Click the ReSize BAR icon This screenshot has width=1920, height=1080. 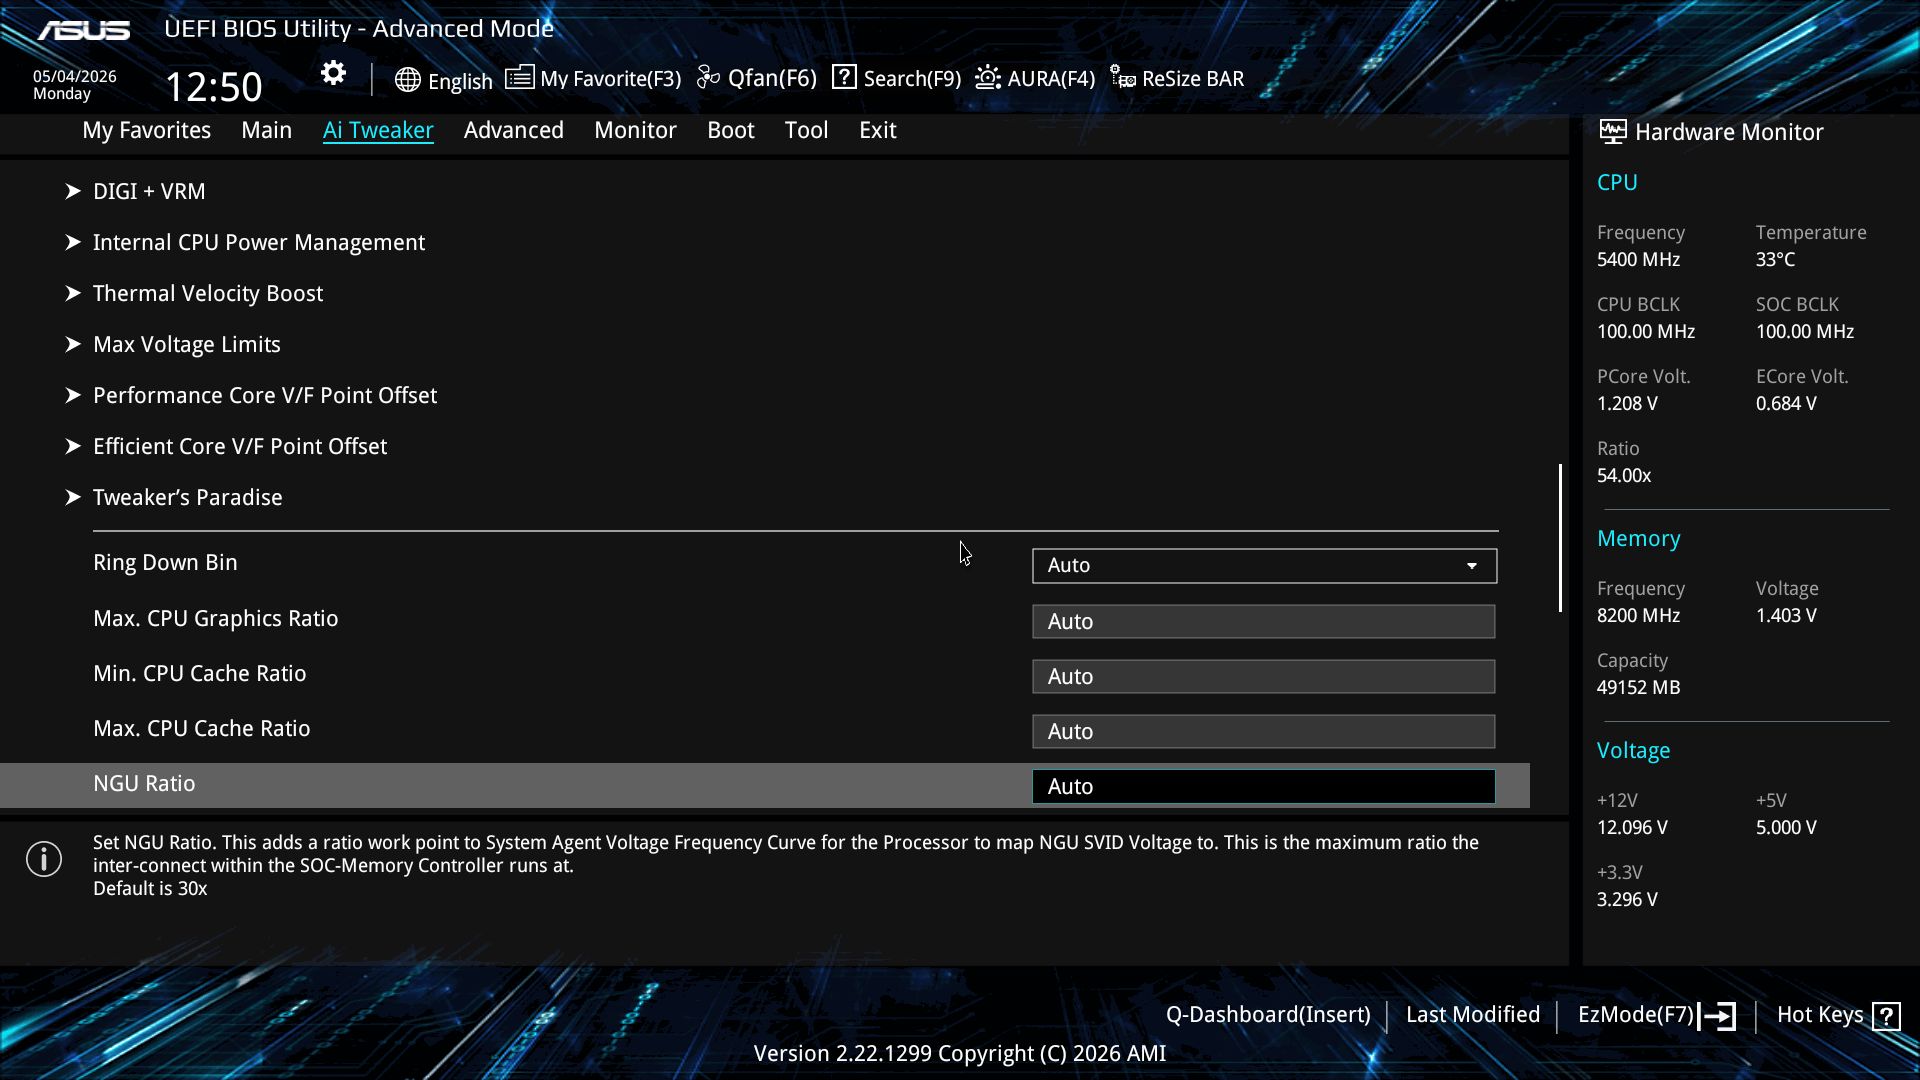[x=1123, y=77]
